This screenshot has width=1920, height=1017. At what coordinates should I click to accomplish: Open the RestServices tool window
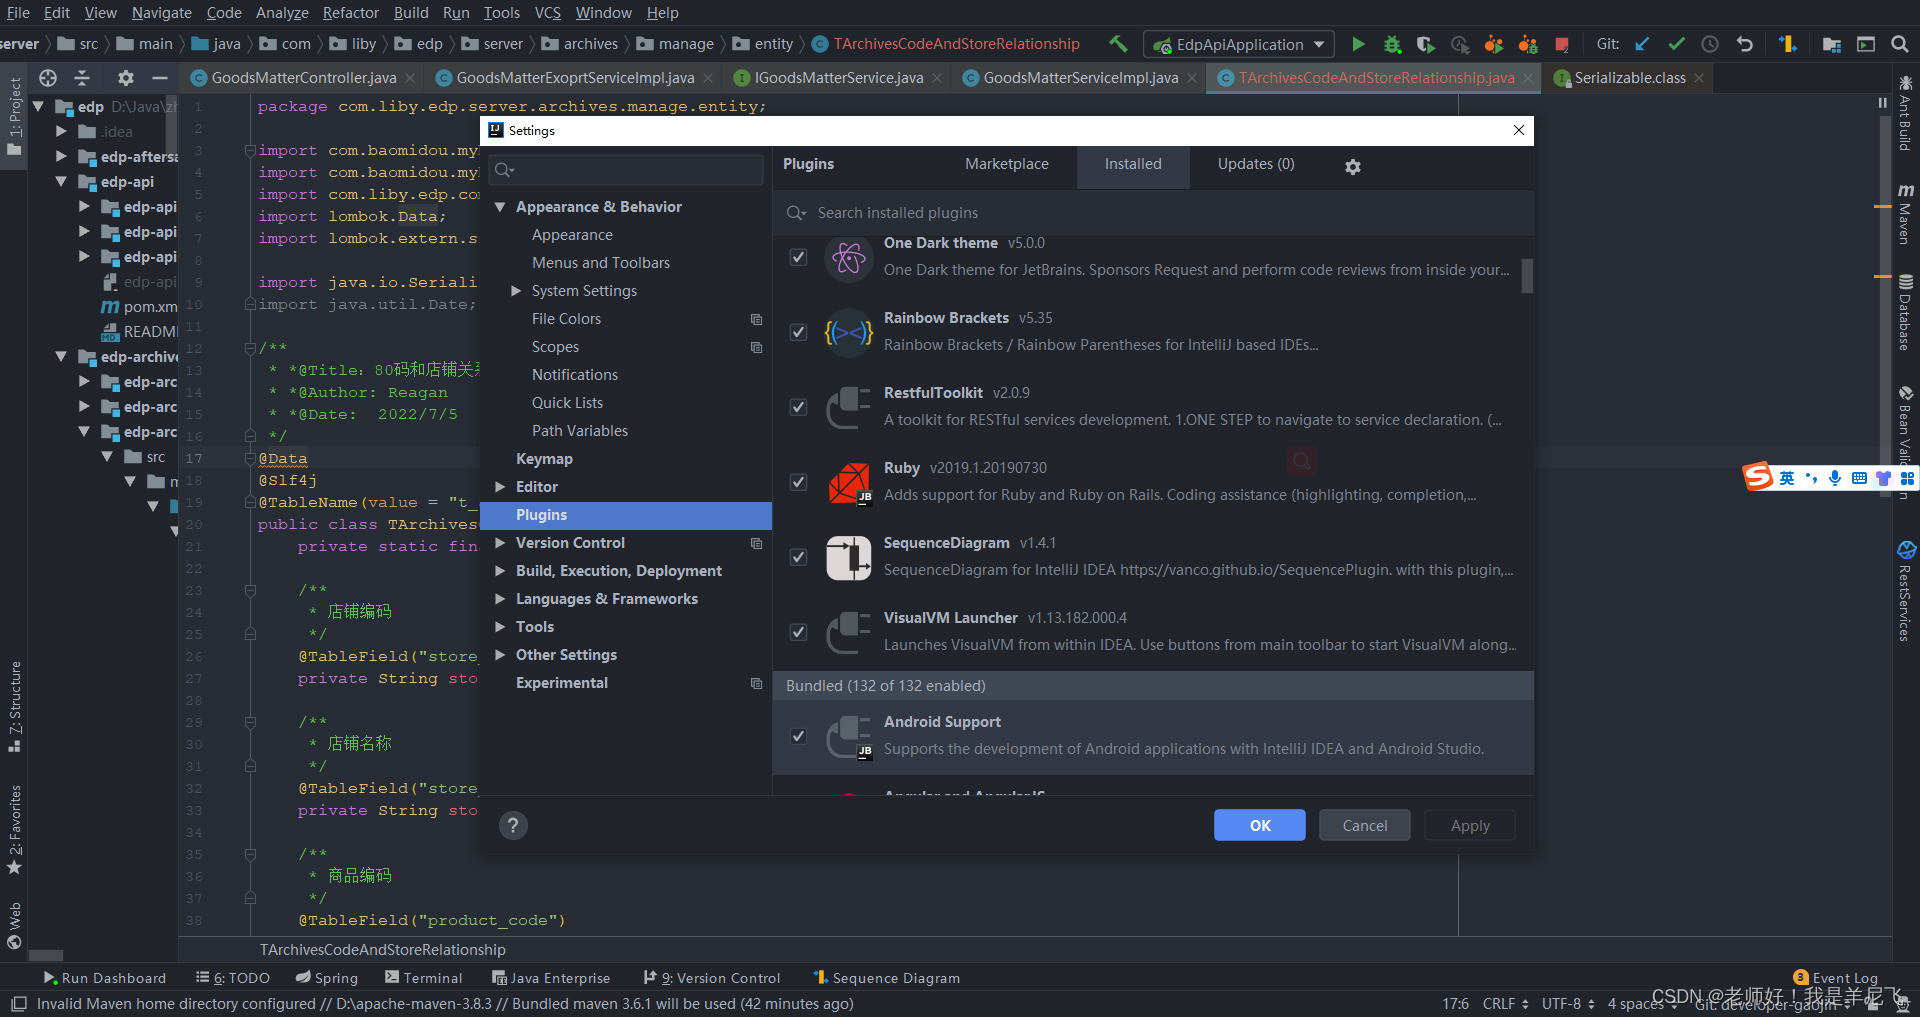[1905, 590]
